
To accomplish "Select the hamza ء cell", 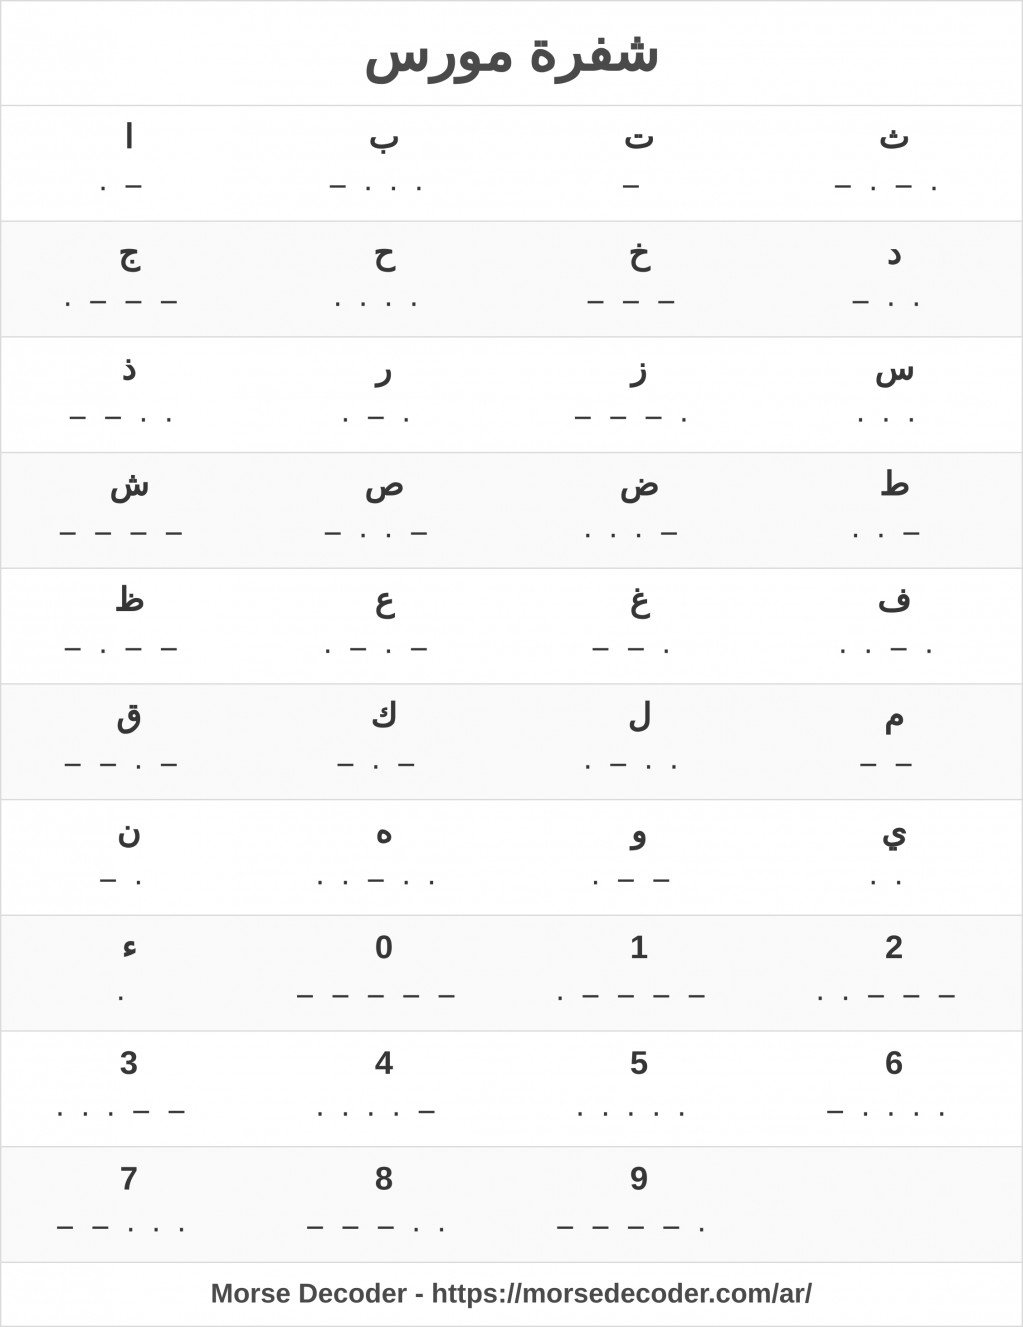I will 128,973.
